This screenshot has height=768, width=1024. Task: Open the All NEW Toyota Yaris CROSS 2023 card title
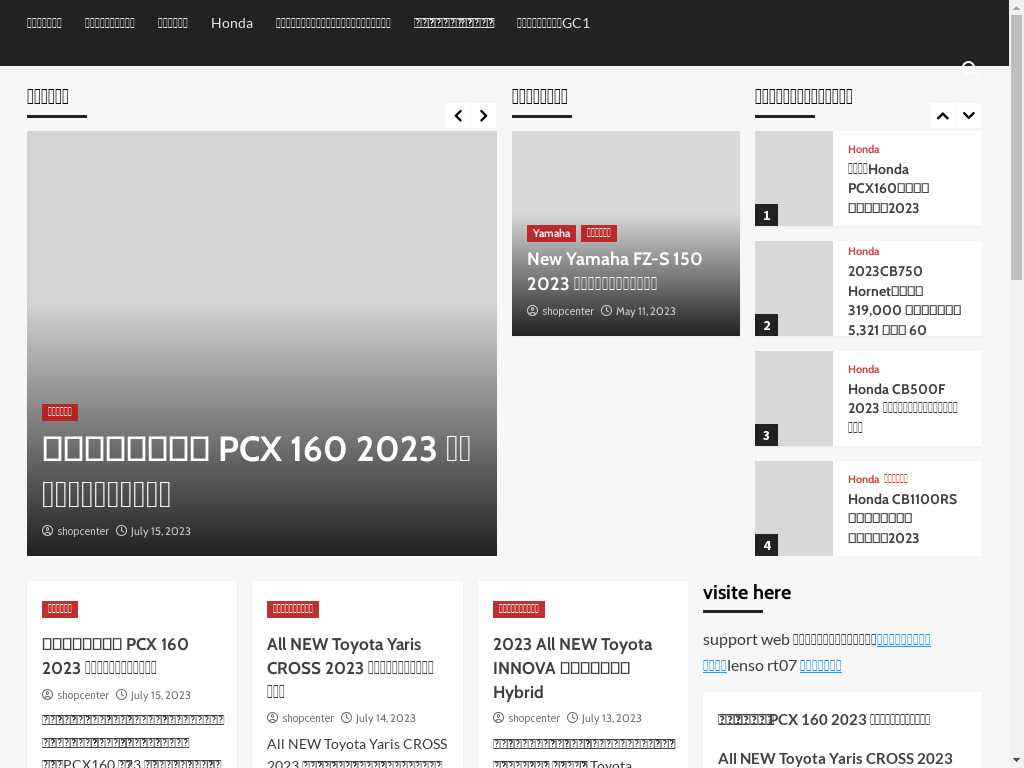point(350,667)
